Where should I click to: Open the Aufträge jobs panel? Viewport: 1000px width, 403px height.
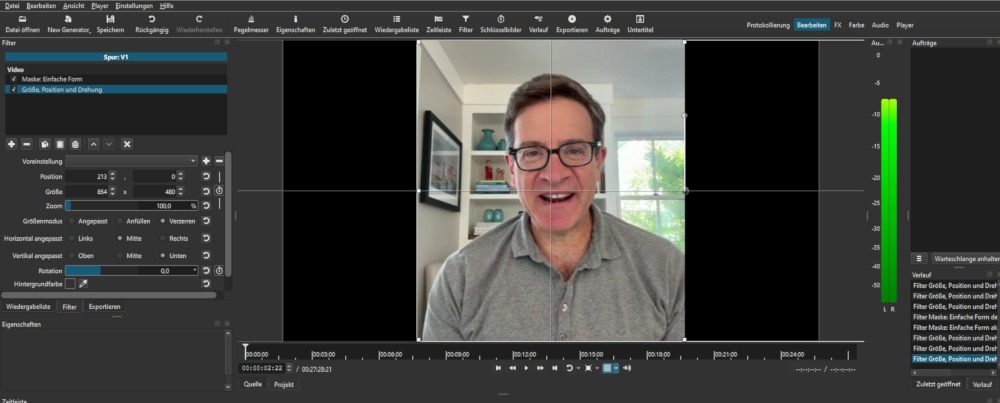607,23
